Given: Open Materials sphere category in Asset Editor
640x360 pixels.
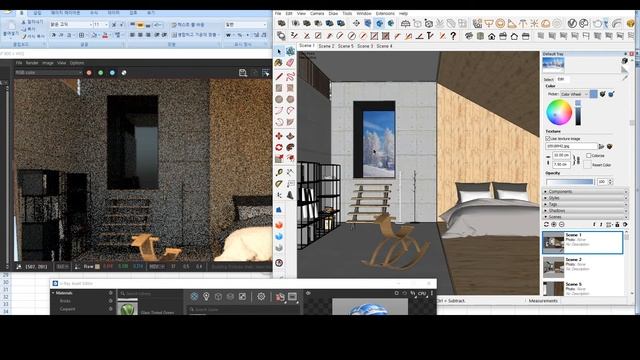Looking at the screenshot, I should 194,297.
